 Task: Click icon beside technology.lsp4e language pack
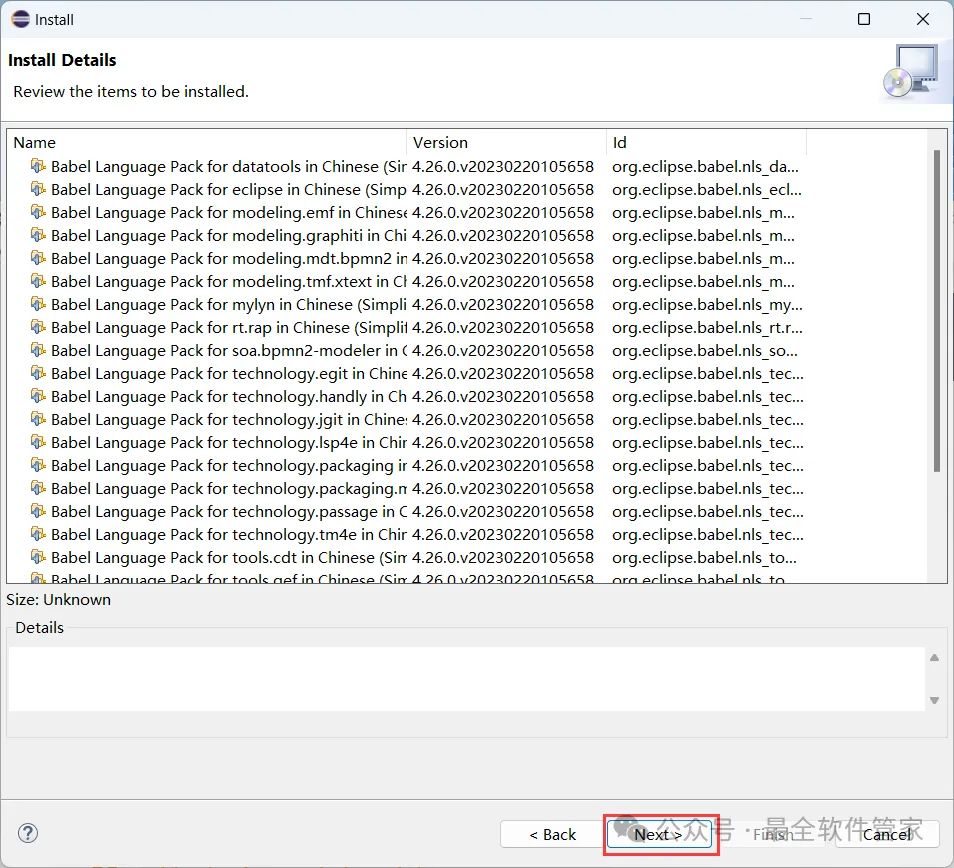[x=38, y=442]
